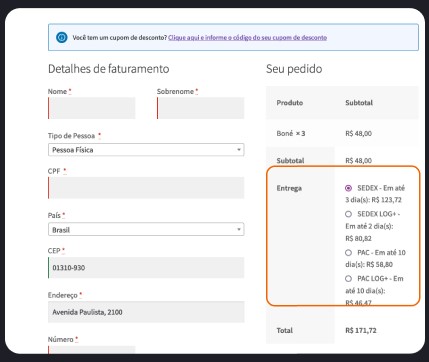
Task: Click the Entrega label
Action: [x=289, y=188]
